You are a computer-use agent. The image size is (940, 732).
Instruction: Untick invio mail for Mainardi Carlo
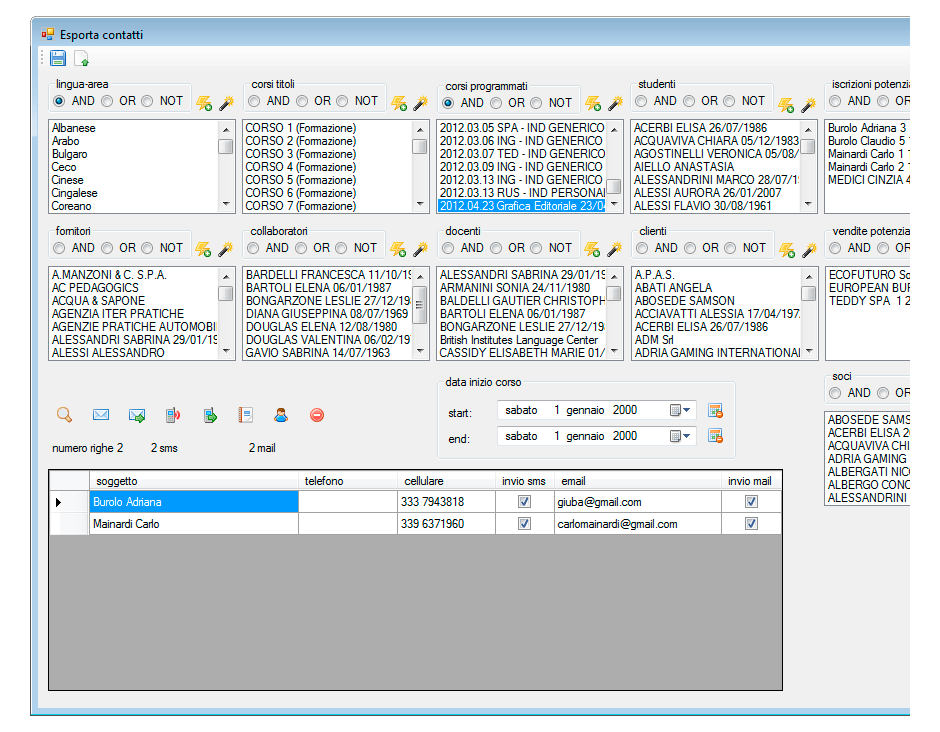751,524
